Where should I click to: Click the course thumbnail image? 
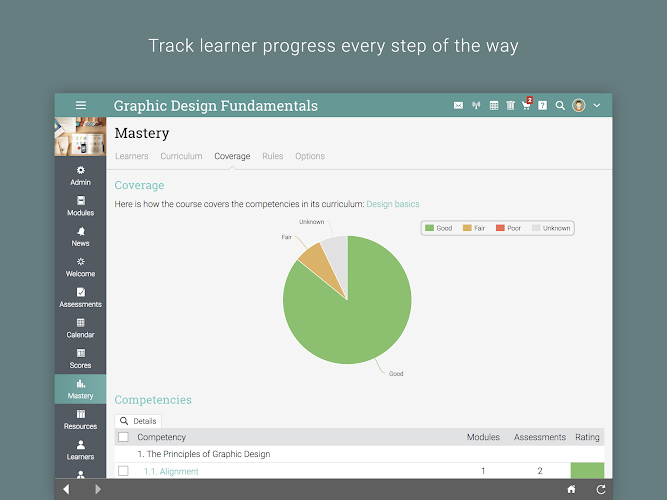(80, 137)
